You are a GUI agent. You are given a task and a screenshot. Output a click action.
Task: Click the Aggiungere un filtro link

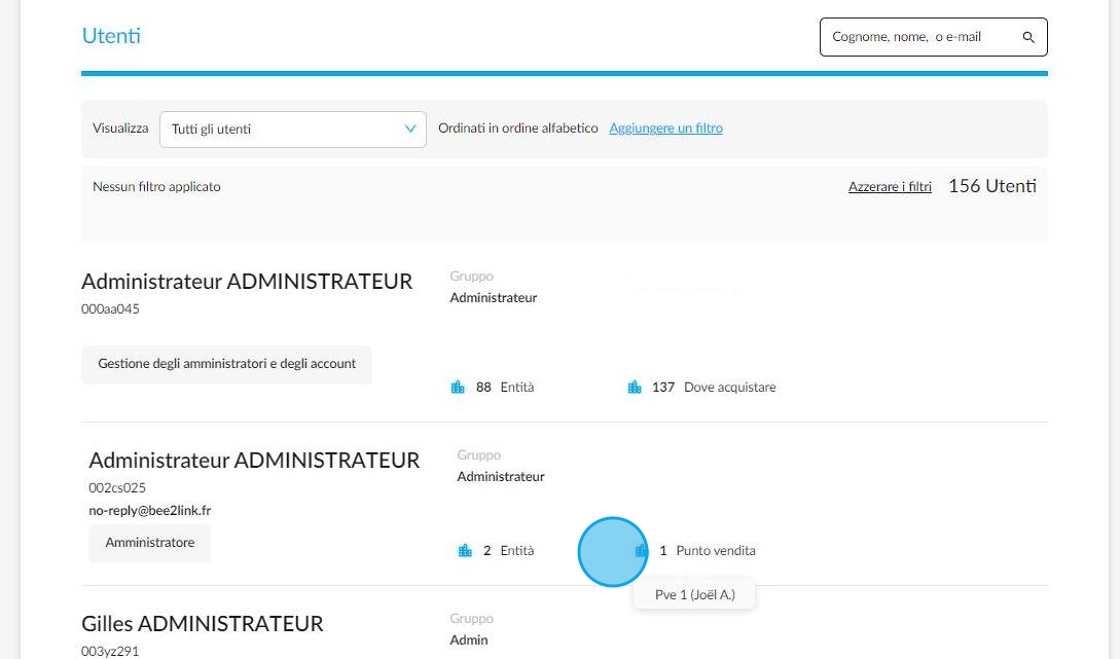click(x=666, y=129)
